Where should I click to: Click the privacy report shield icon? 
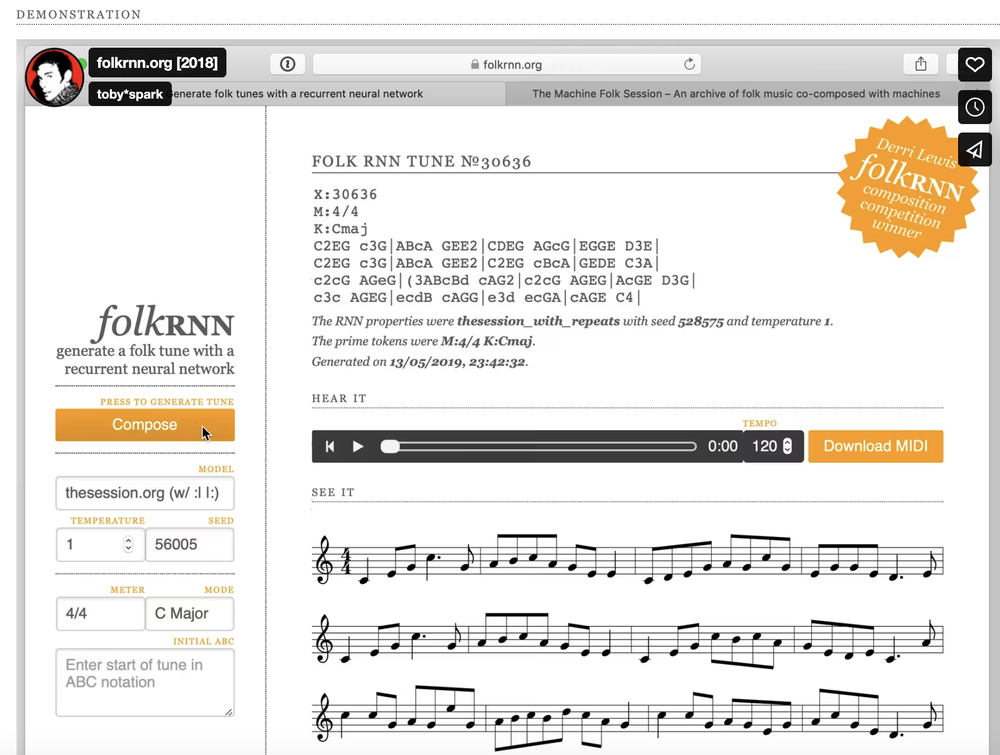pos(288,64)
